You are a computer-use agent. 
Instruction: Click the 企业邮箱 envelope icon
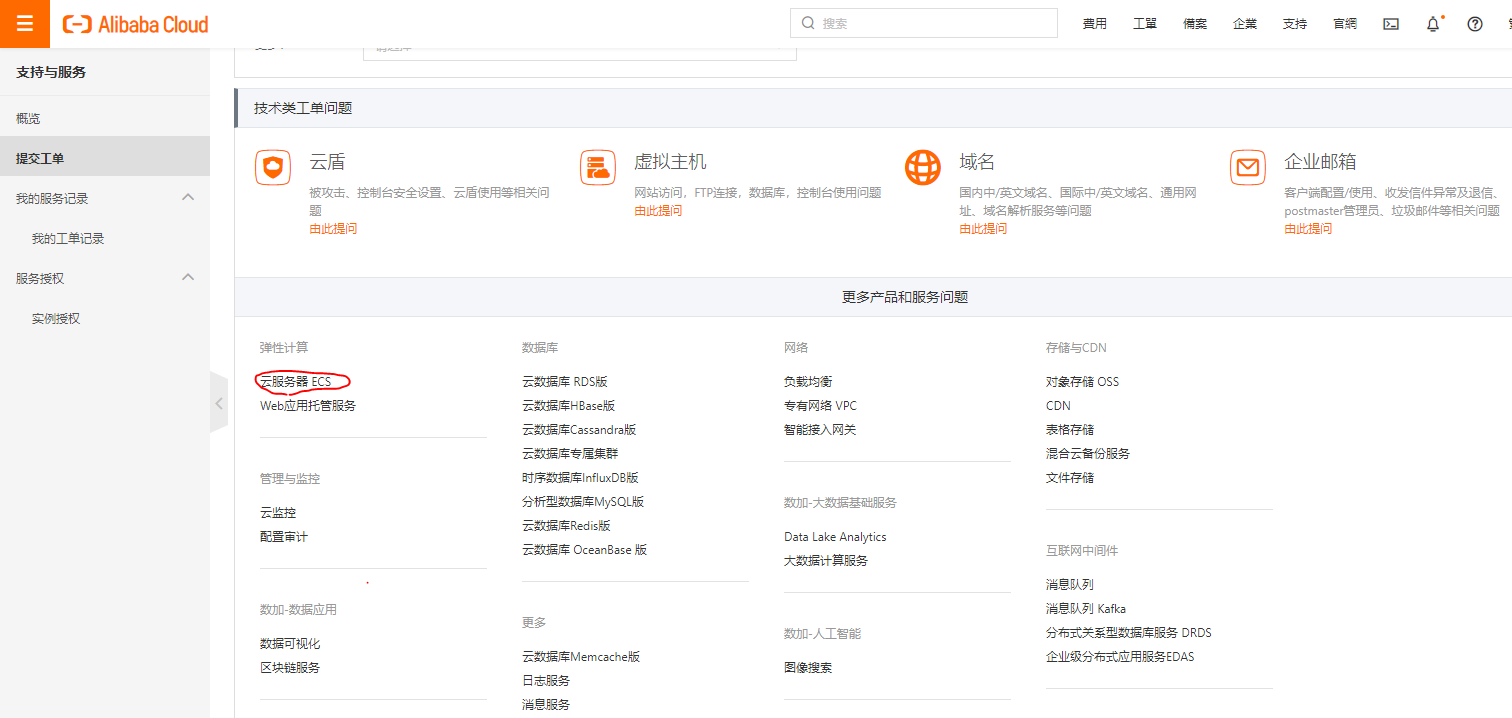(x=1248, y=167)
